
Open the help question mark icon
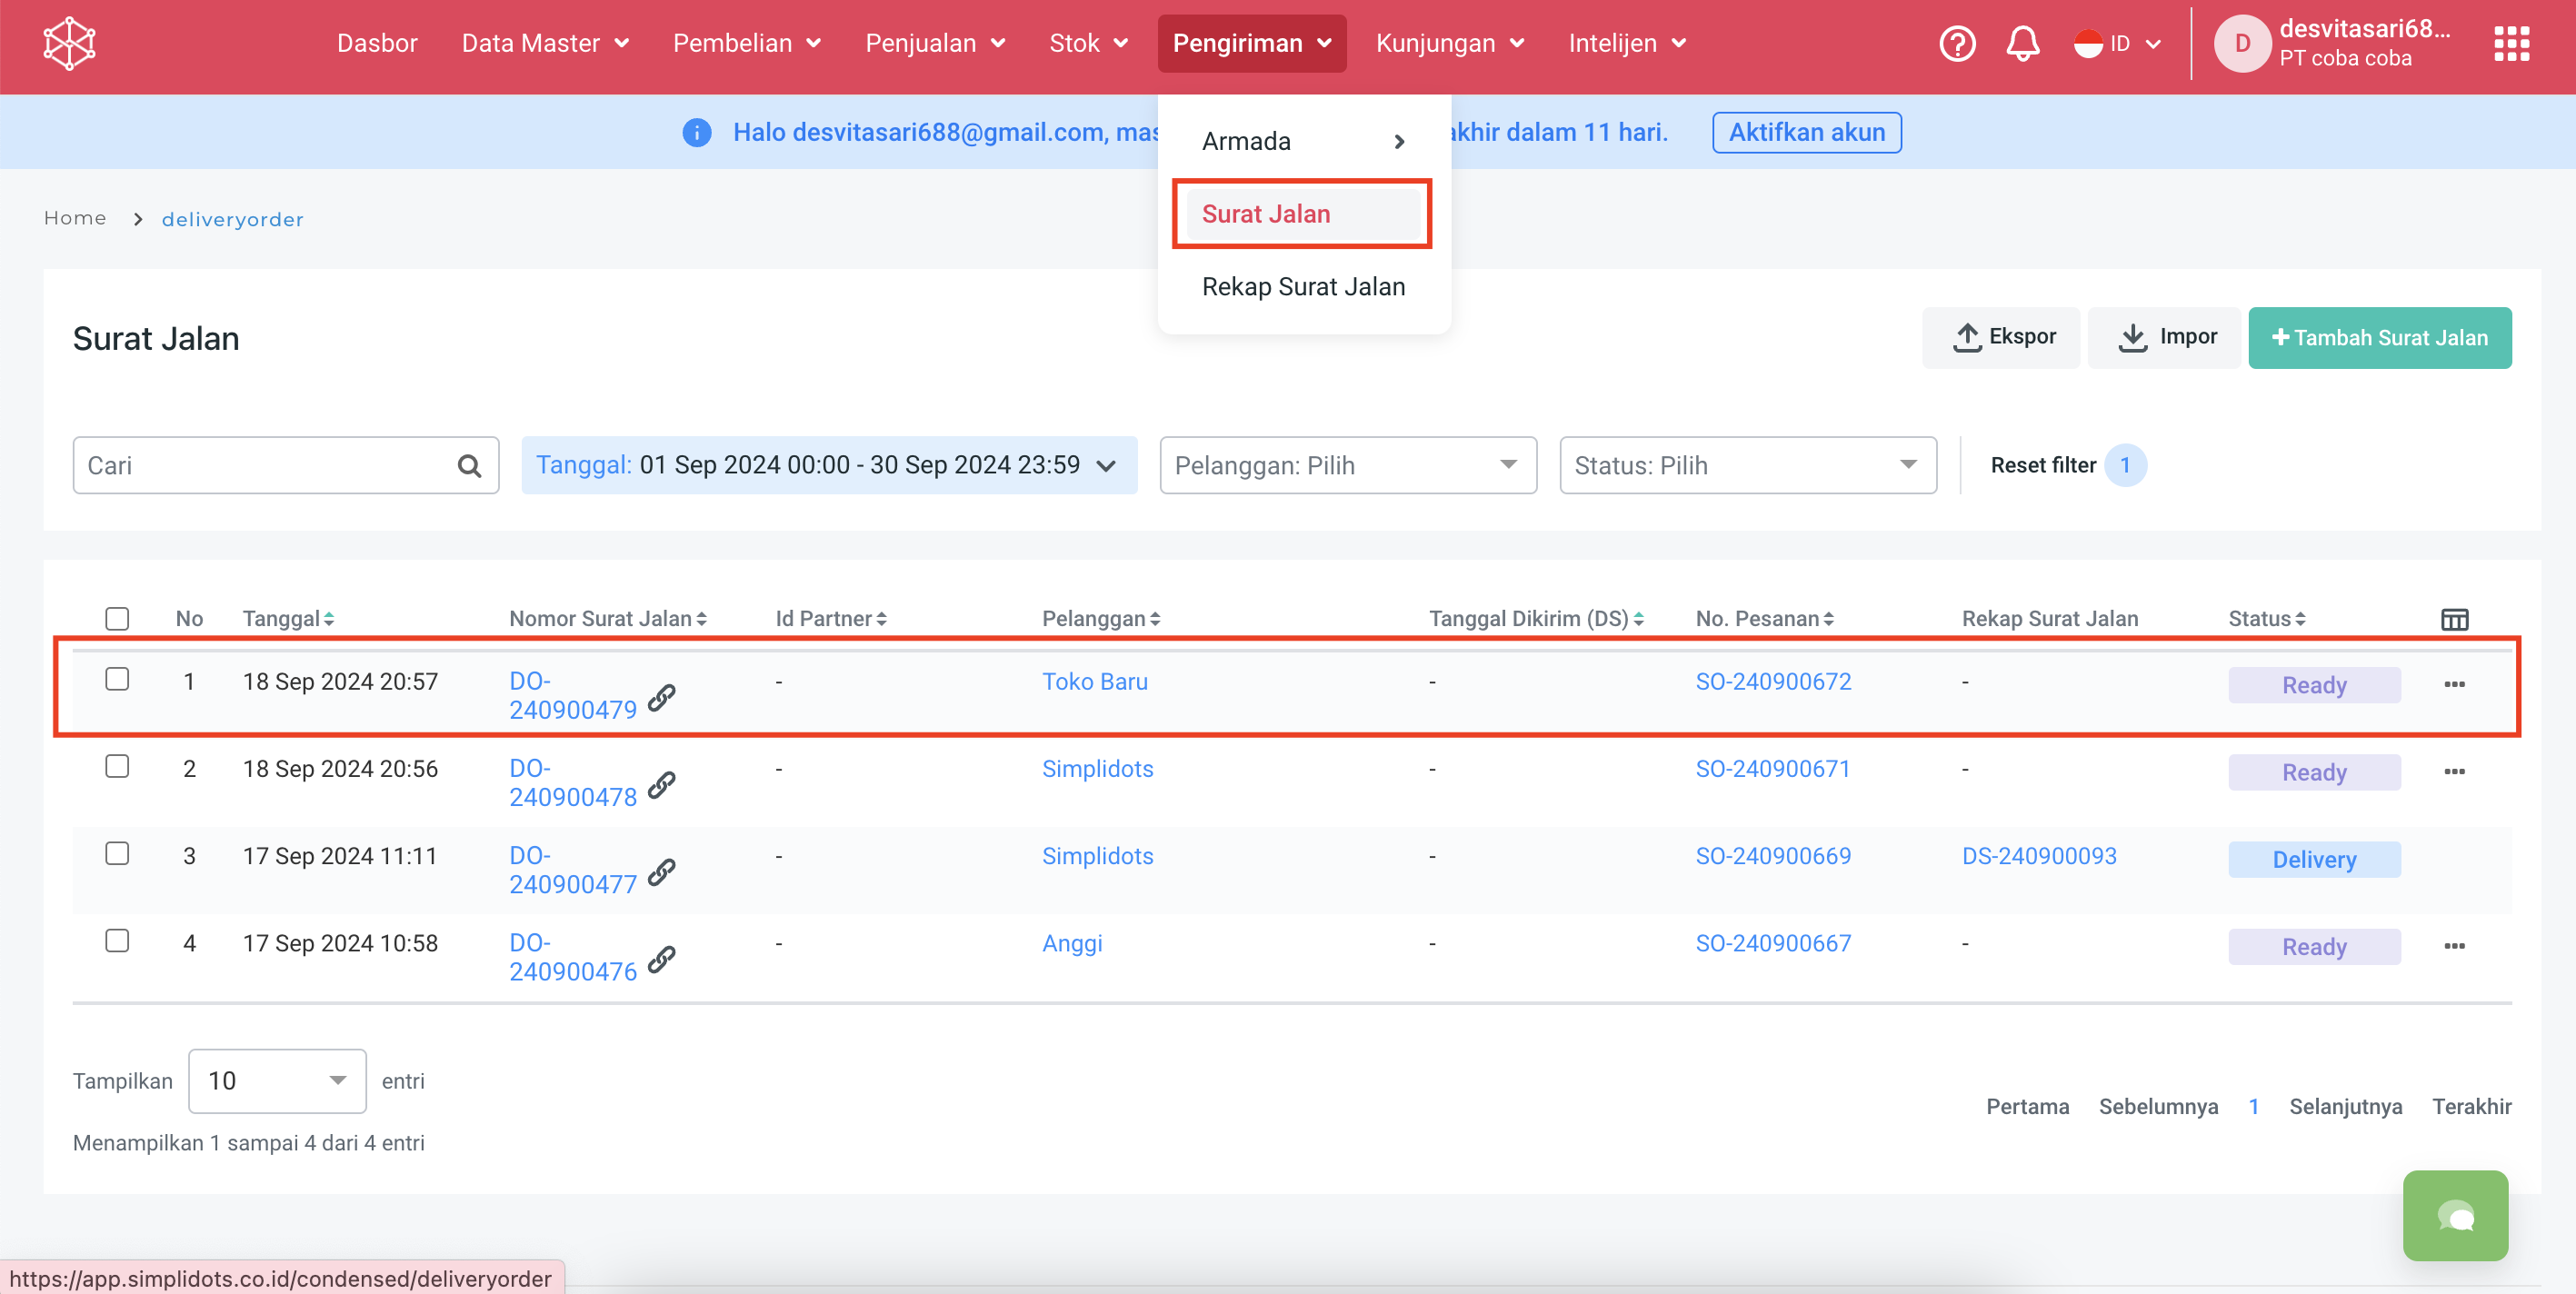point(1957,43)
